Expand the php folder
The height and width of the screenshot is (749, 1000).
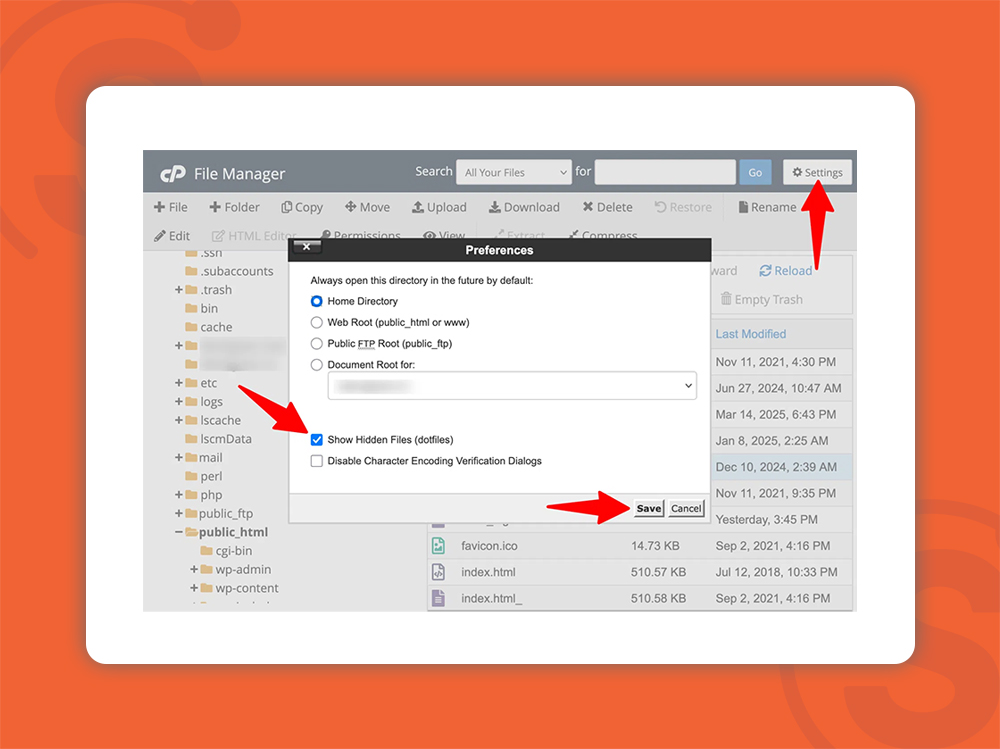(179, 494)
